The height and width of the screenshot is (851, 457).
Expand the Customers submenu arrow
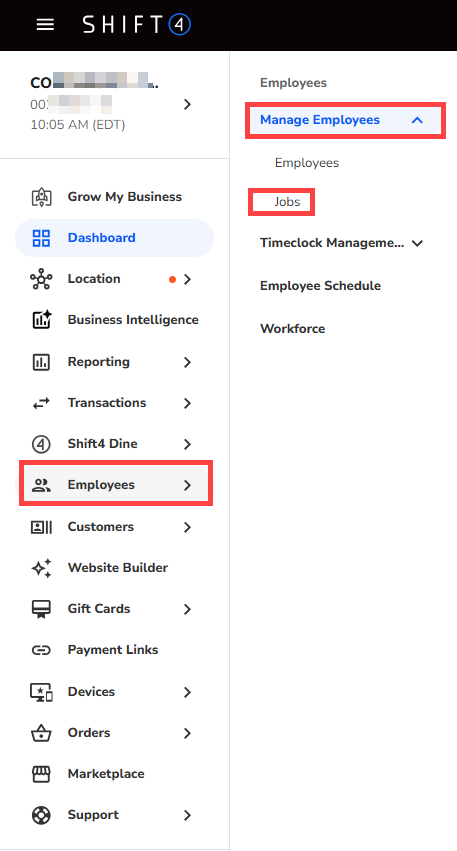click(188, 527)
